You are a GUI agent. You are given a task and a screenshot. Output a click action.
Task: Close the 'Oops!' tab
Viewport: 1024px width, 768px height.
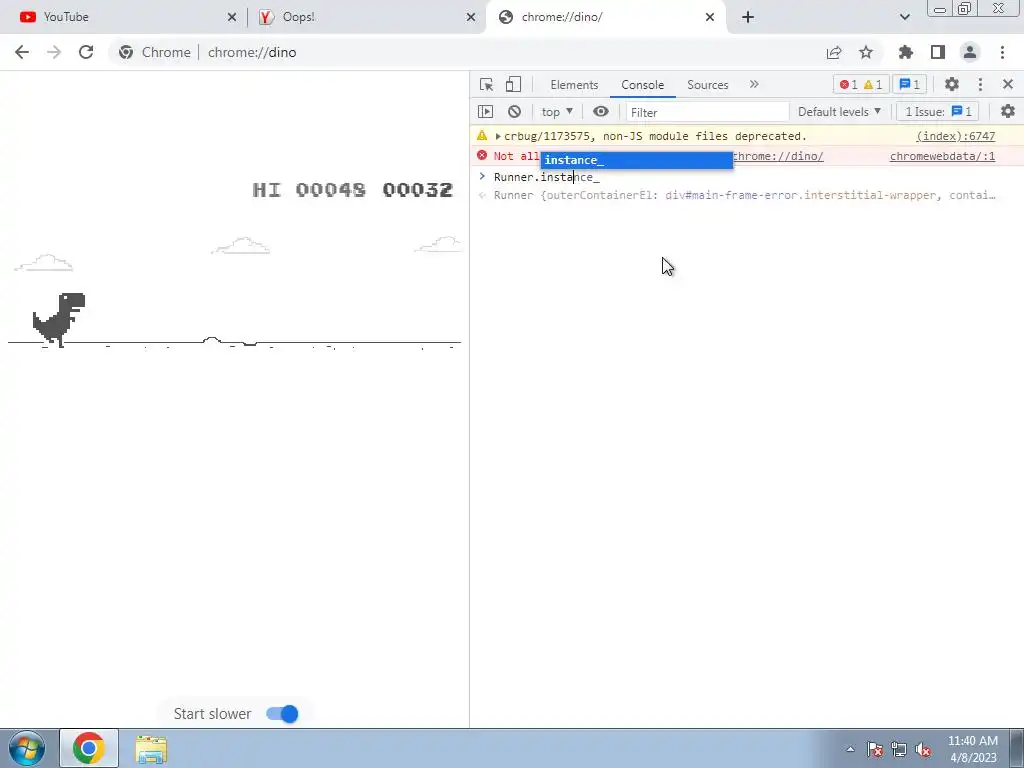[x=471, y=17]
